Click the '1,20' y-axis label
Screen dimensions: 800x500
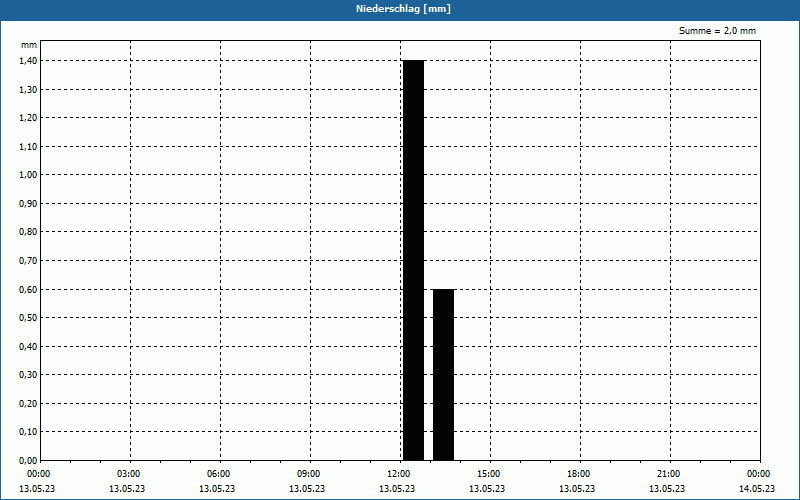point(28,118)
